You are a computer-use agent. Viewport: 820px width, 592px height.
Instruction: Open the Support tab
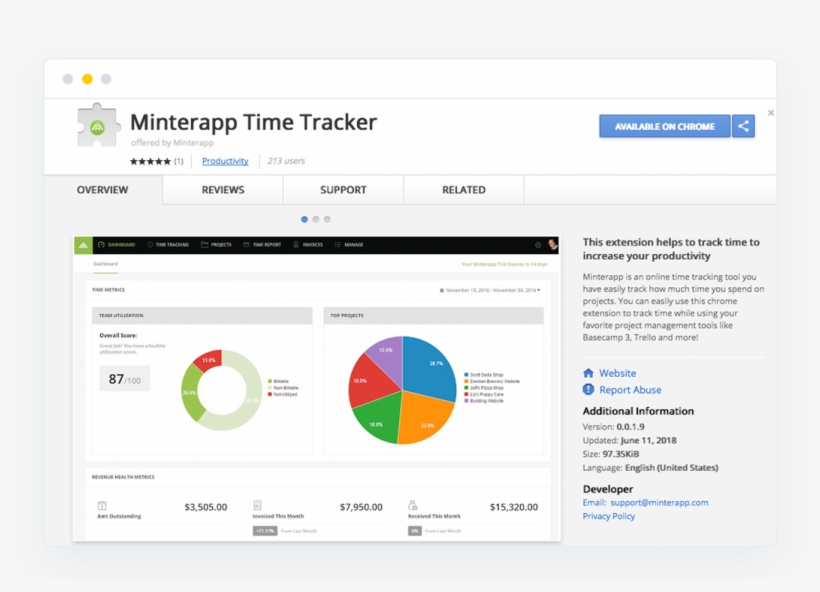[x=343, y=190]
